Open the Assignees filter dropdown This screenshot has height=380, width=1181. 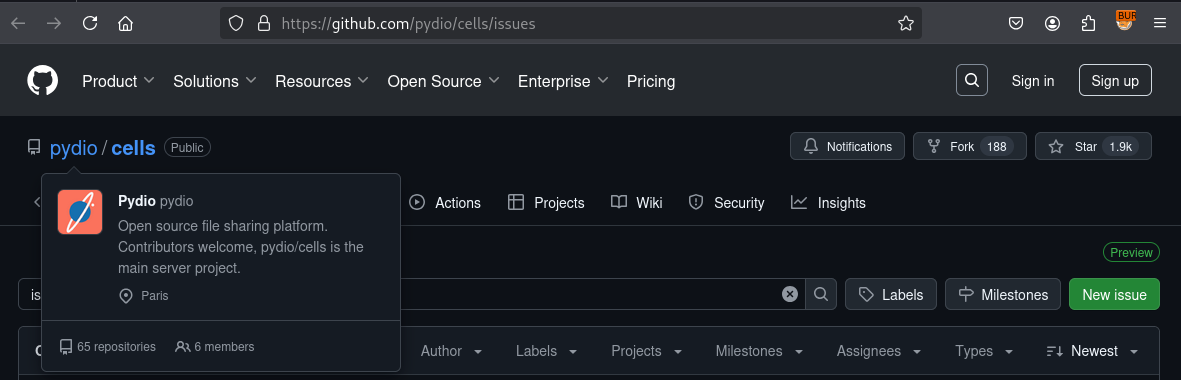[879, 351]
